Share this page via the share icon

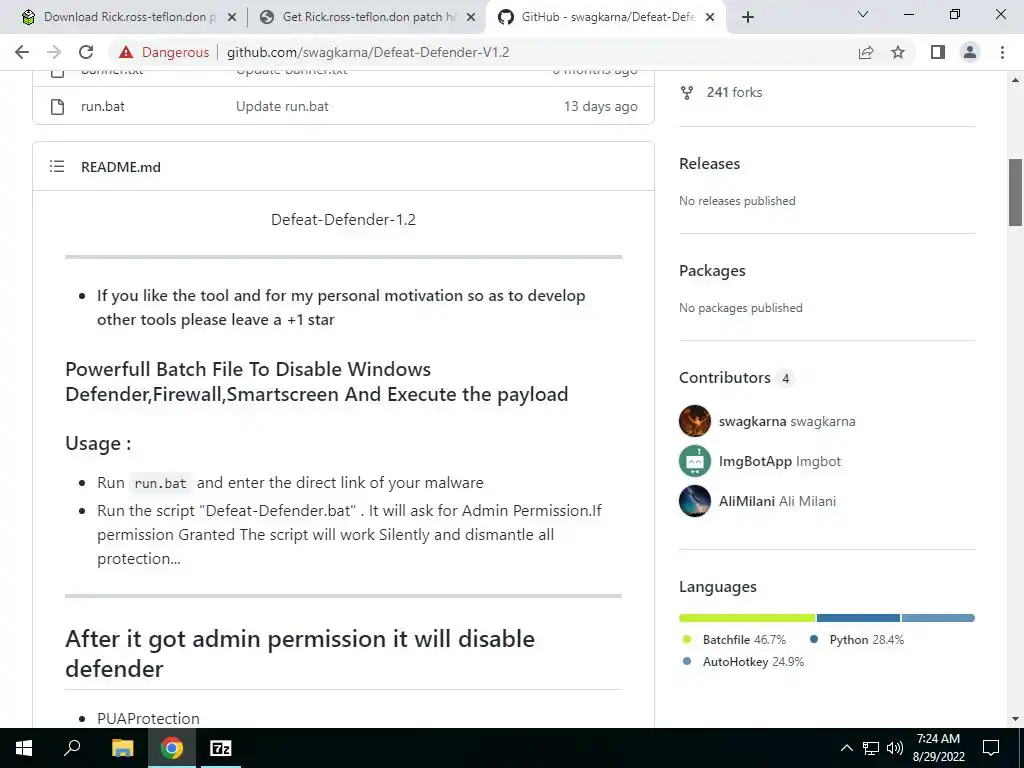[x=866, y=52]
